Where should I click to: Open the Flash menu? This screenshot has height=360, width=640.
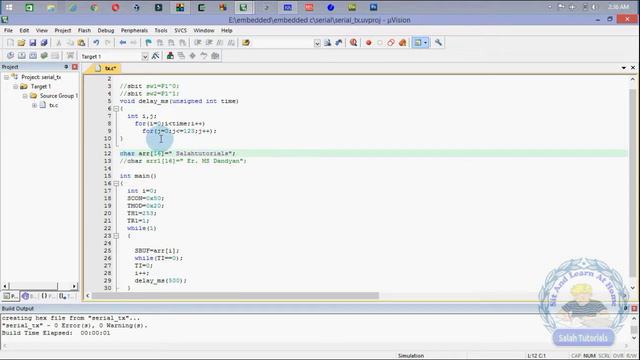[84, 31]
